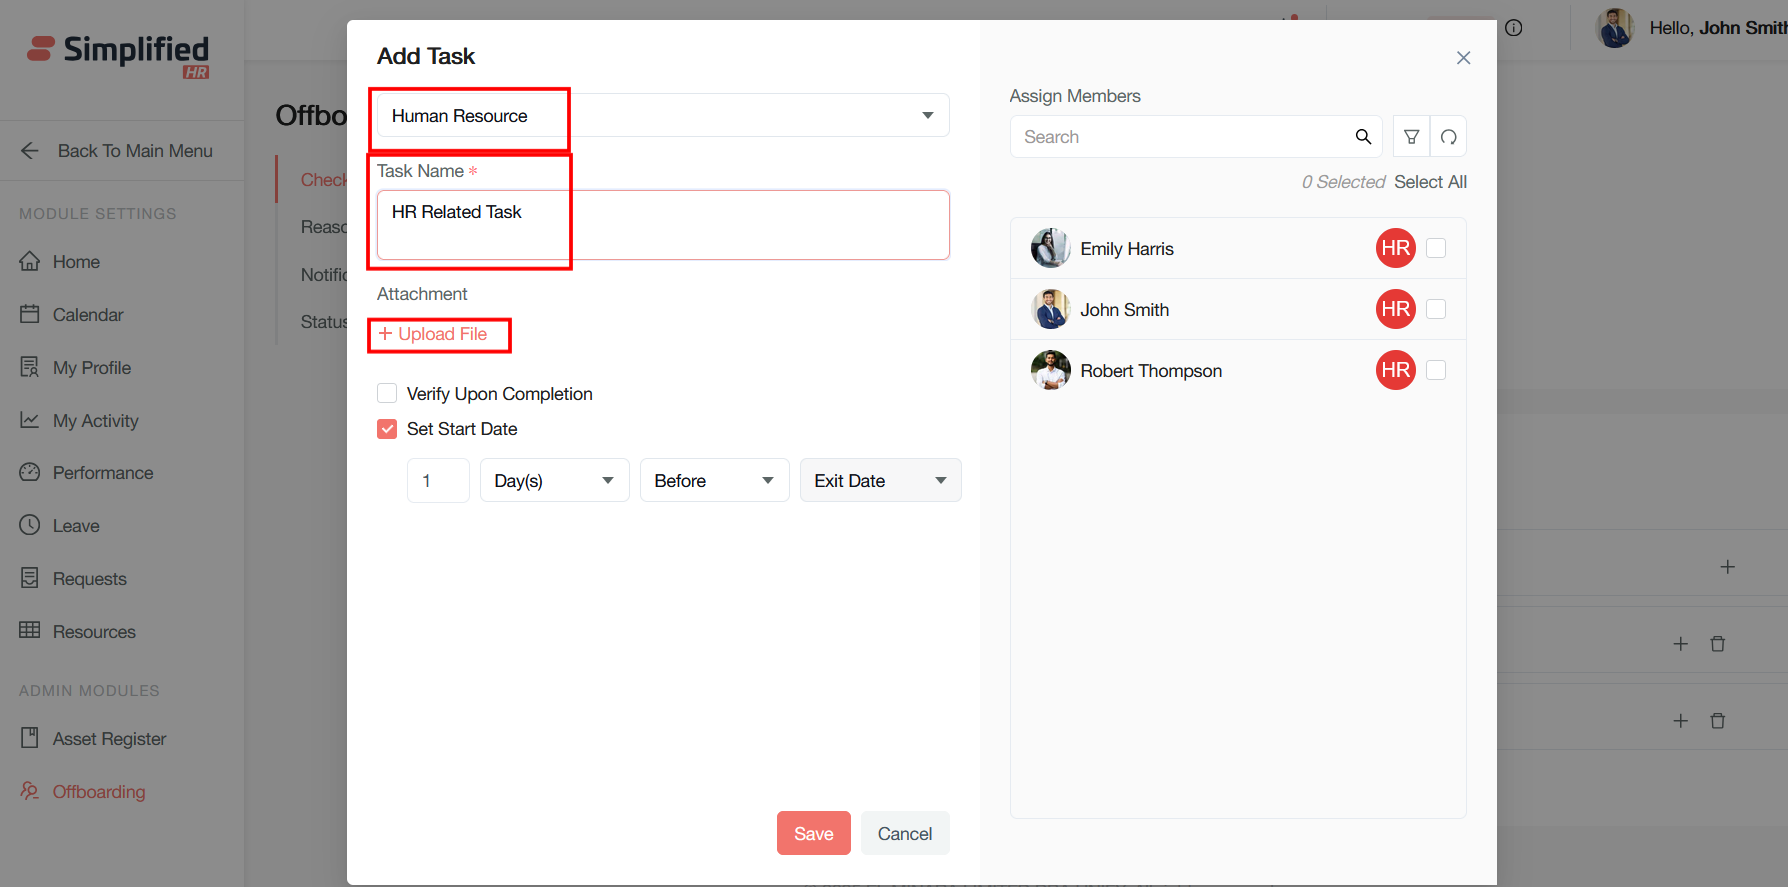
Task: Save the new task
Action: tap(813, 833)
